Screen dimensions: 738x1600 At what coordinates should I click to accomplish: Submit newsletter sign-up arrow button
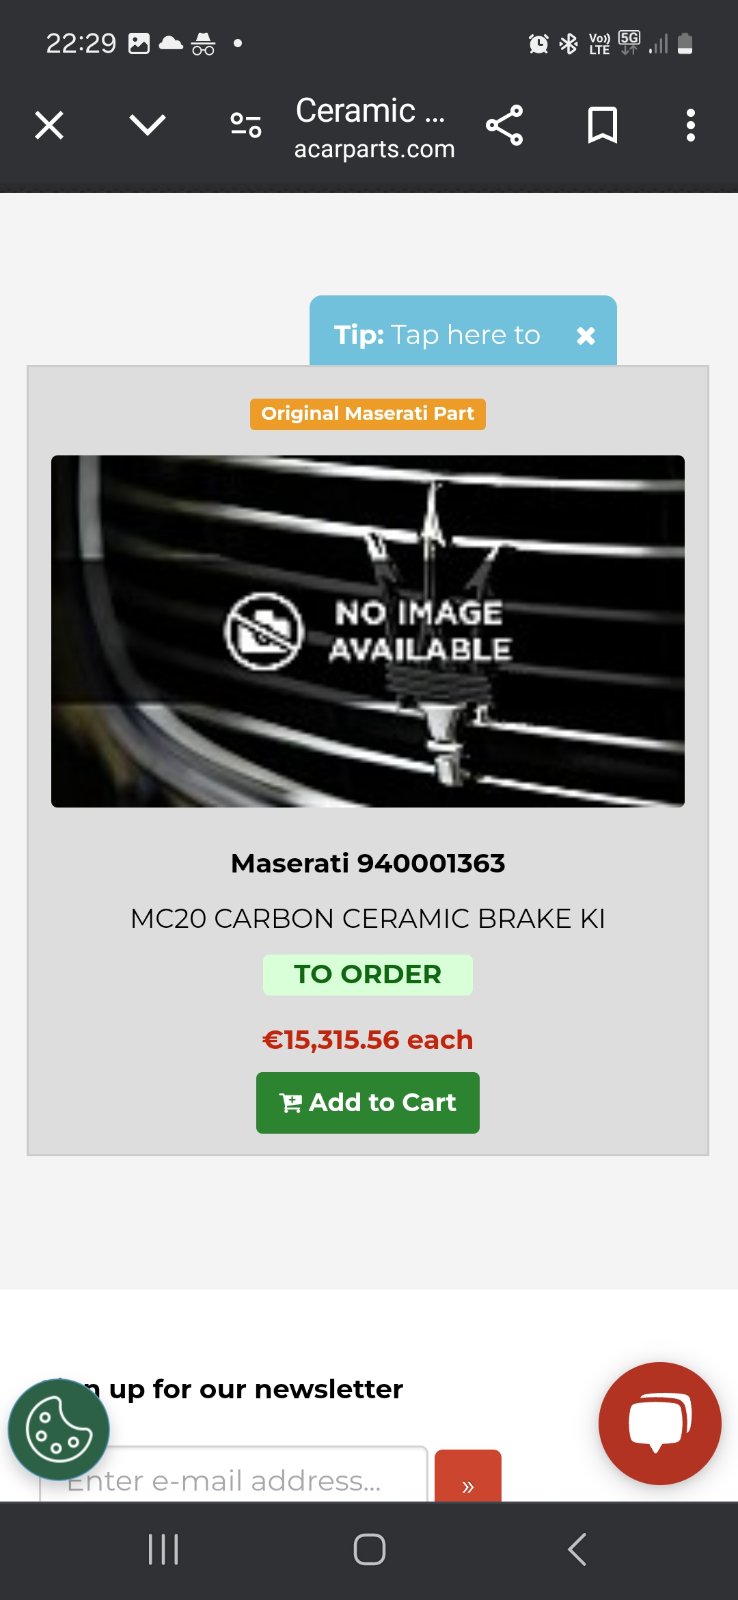pos(468,1477)
